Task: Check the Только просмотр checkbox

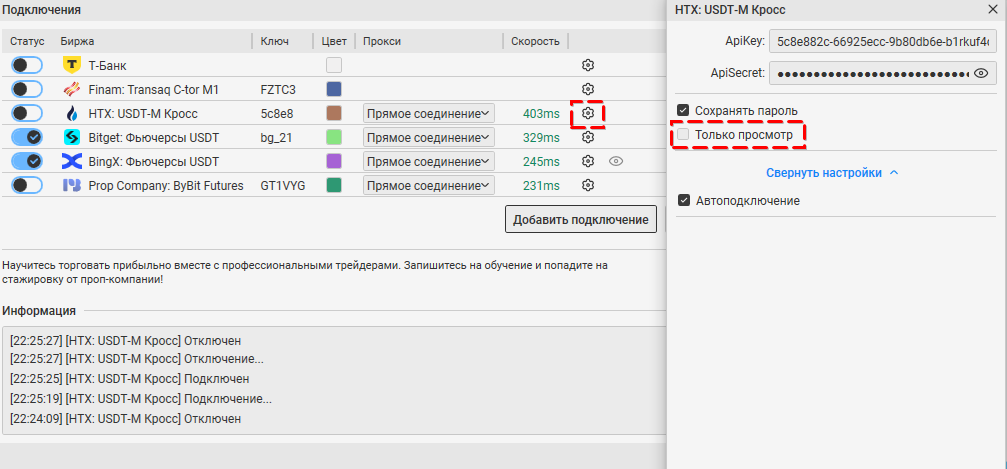Action: 684,134
